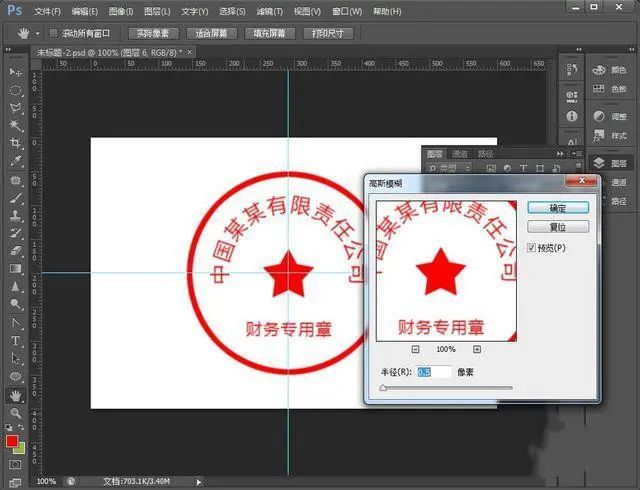Enable the 滚动所有窗口 checkbox

click(53, 33)
